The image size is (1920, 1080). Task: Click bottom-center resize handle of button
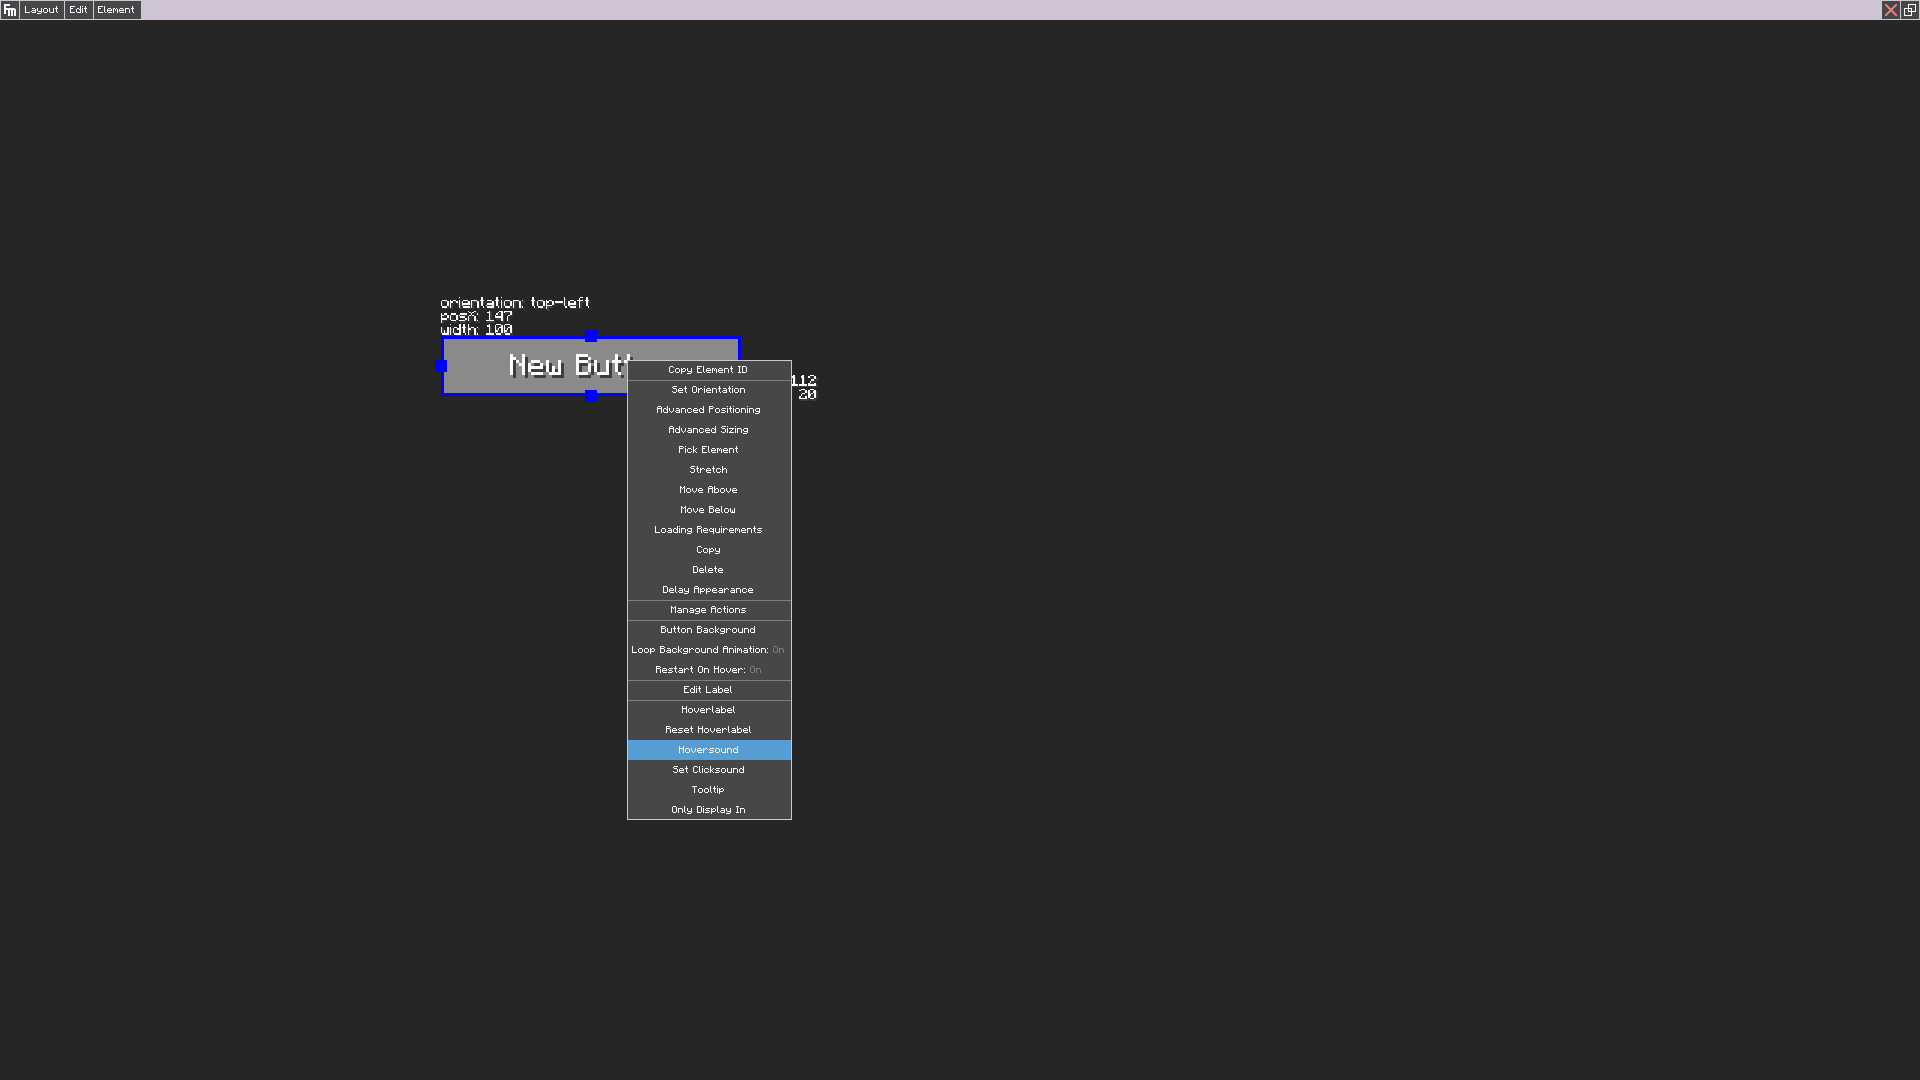pos(591,396)
